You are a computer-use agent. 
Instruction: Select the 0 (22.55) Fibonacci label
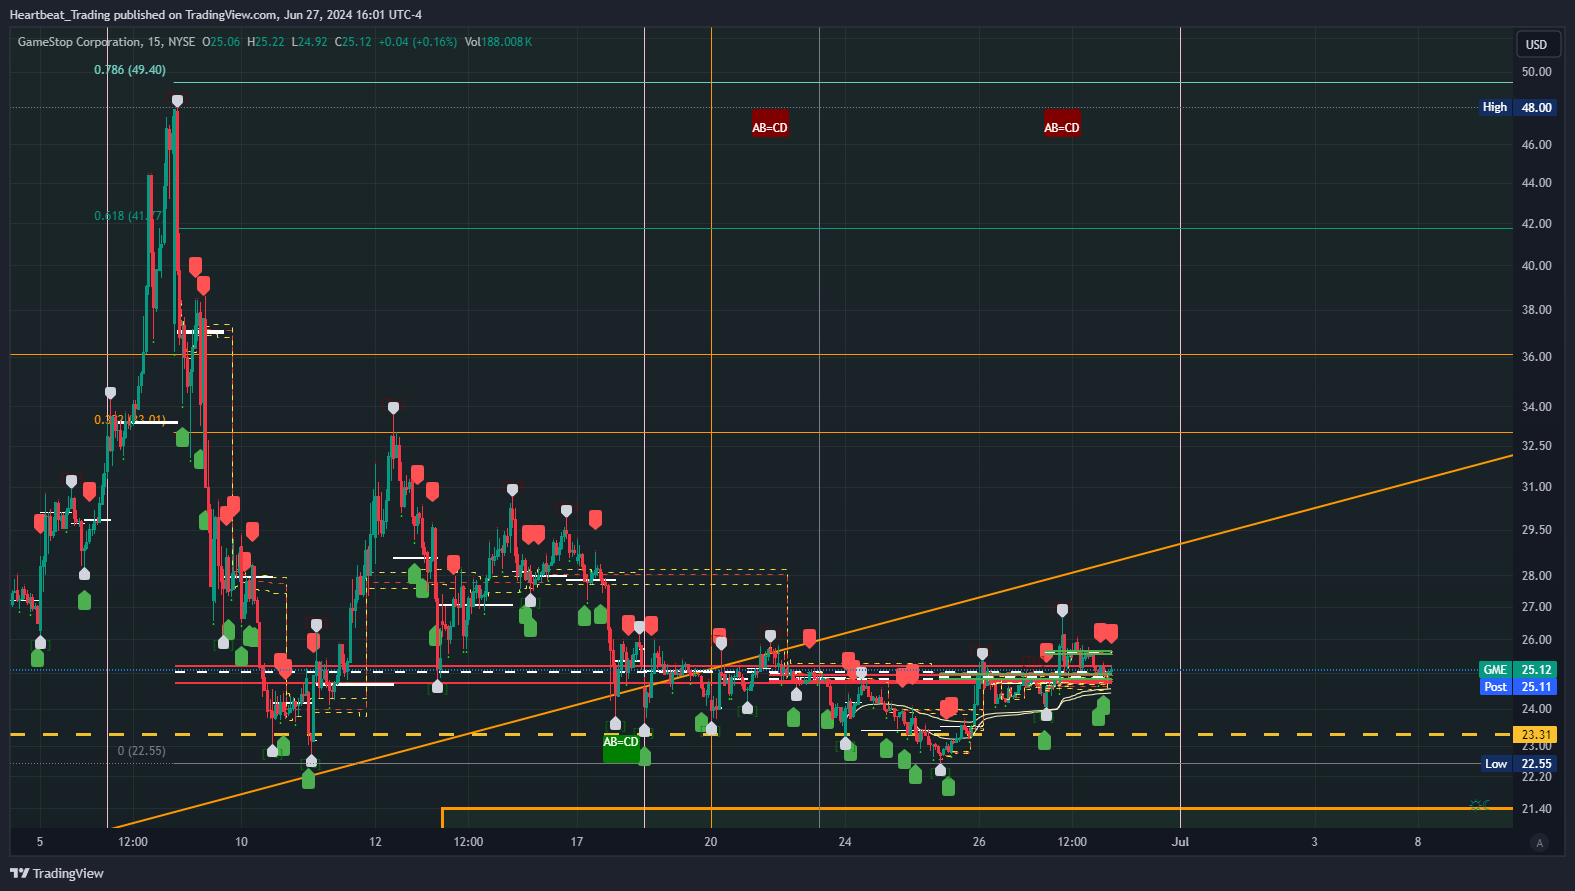142,751
